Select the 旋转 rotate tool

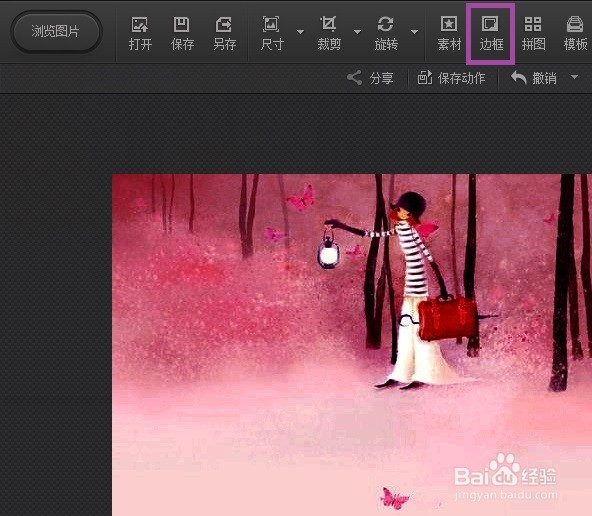click(386, 34)
